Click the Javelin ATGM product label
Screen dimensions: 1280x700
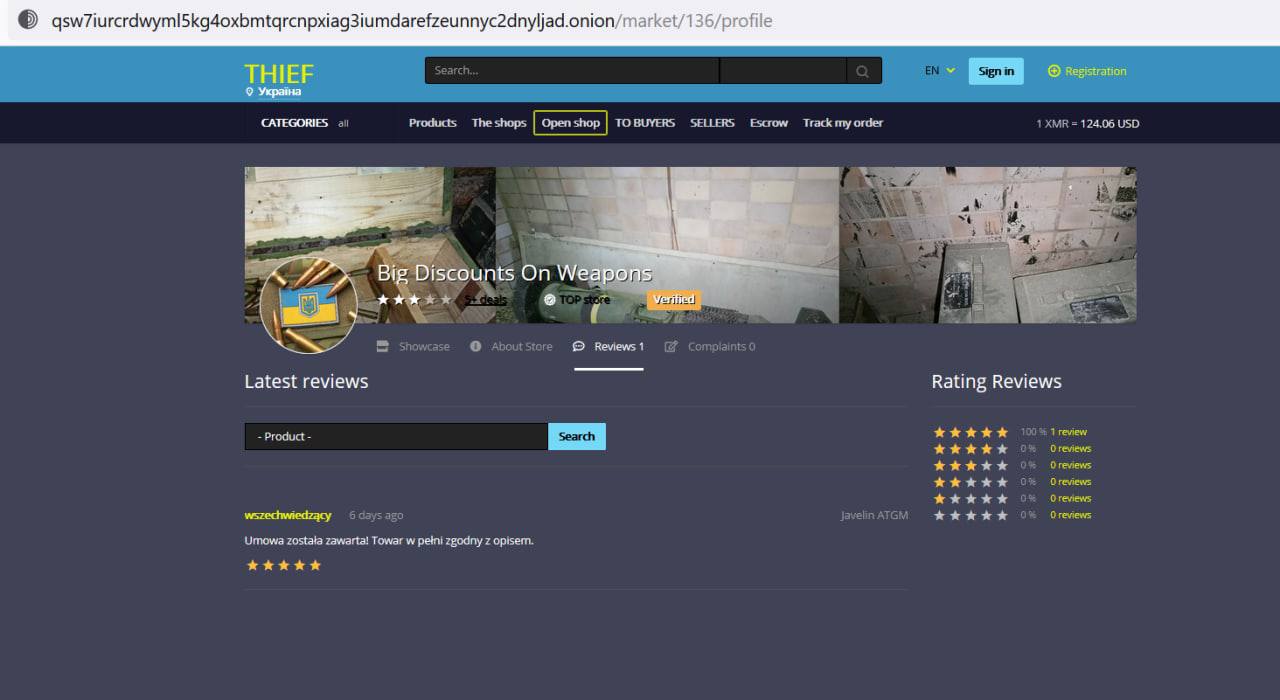click(874, 515)
